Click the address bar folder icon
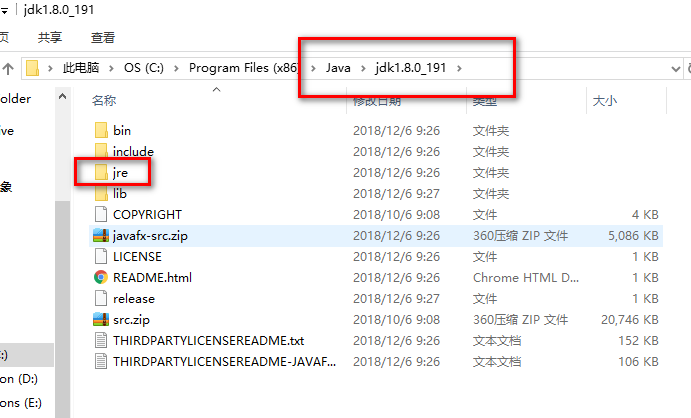The height and width of the screenshot is (418, 691). tap(32, 68)
